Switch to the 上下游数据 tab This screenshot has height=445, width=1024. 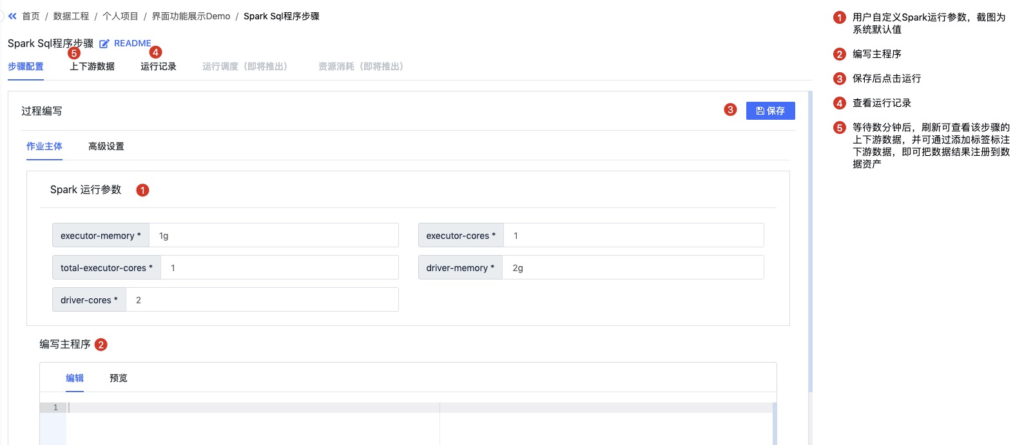tap(92, 67)
